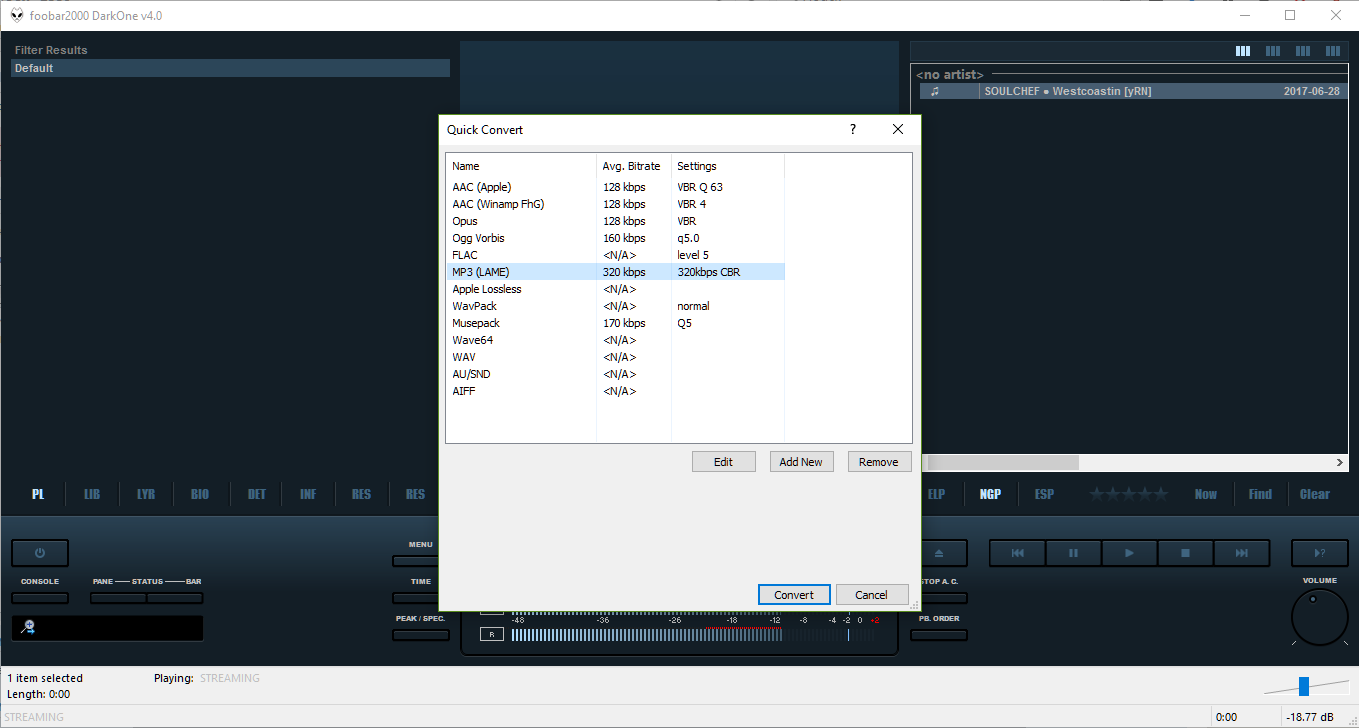Toggle the CONSOLE button

40,598
